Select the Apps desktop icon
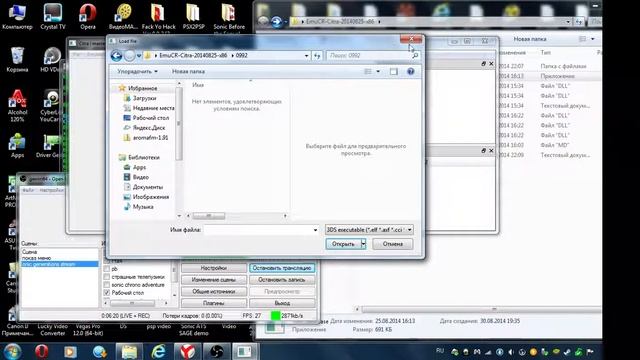Screen dimensions: 640x360 pyautogui.click(x=17, y=146)
